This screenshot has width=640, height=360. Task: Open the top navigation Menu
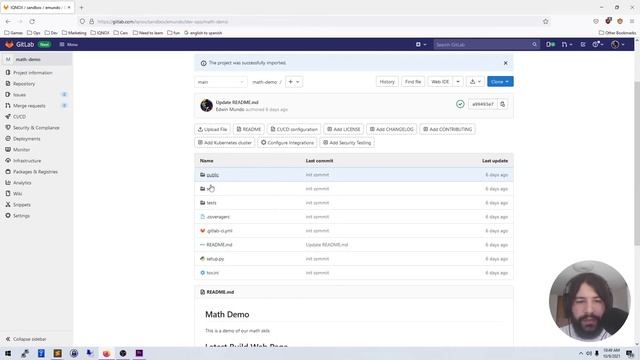69,44
